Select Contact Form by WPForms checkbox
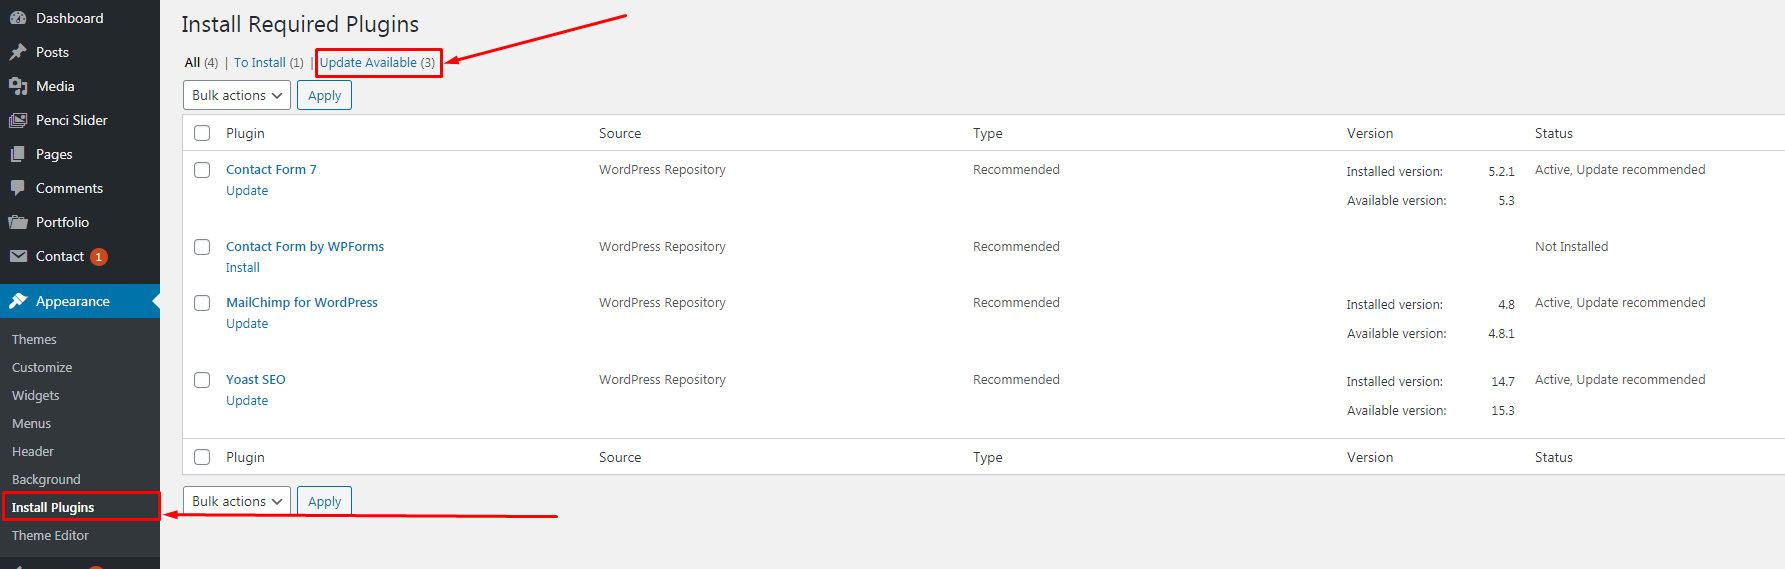 tap(202, 247)
